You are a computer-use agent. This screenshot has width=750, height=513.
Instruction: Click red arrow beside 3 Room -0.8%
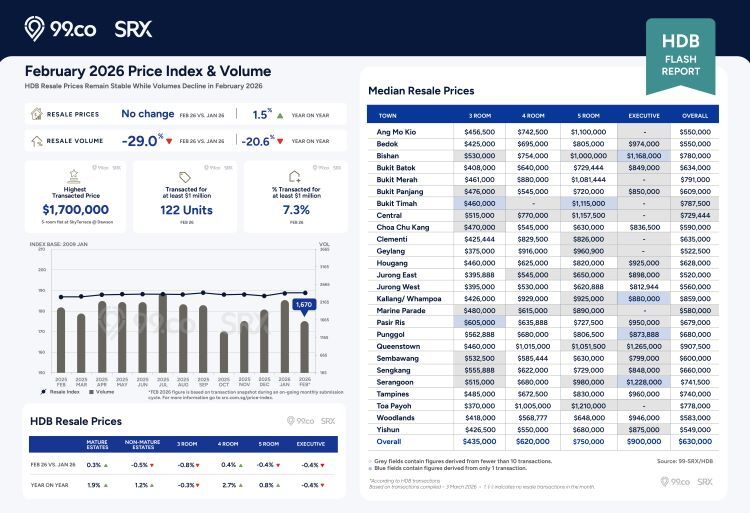coord(197,465)
